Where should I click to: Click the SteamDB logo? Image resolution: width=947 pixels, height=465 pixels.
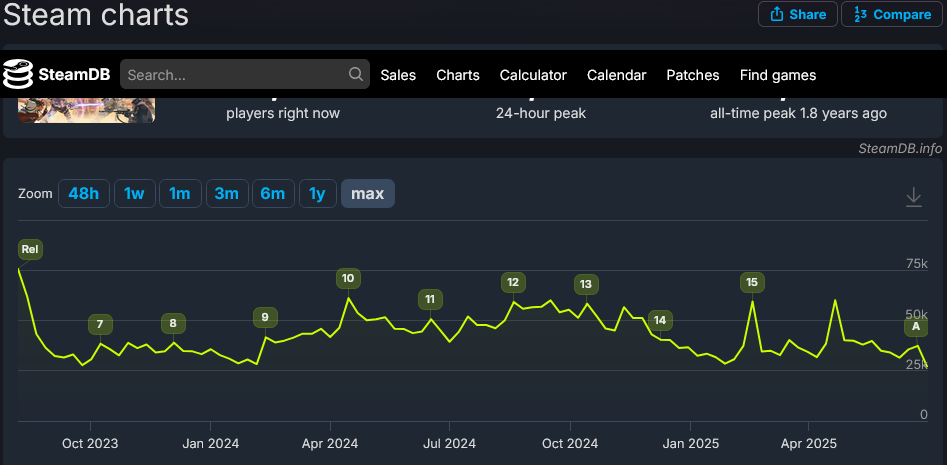[56, 75]
